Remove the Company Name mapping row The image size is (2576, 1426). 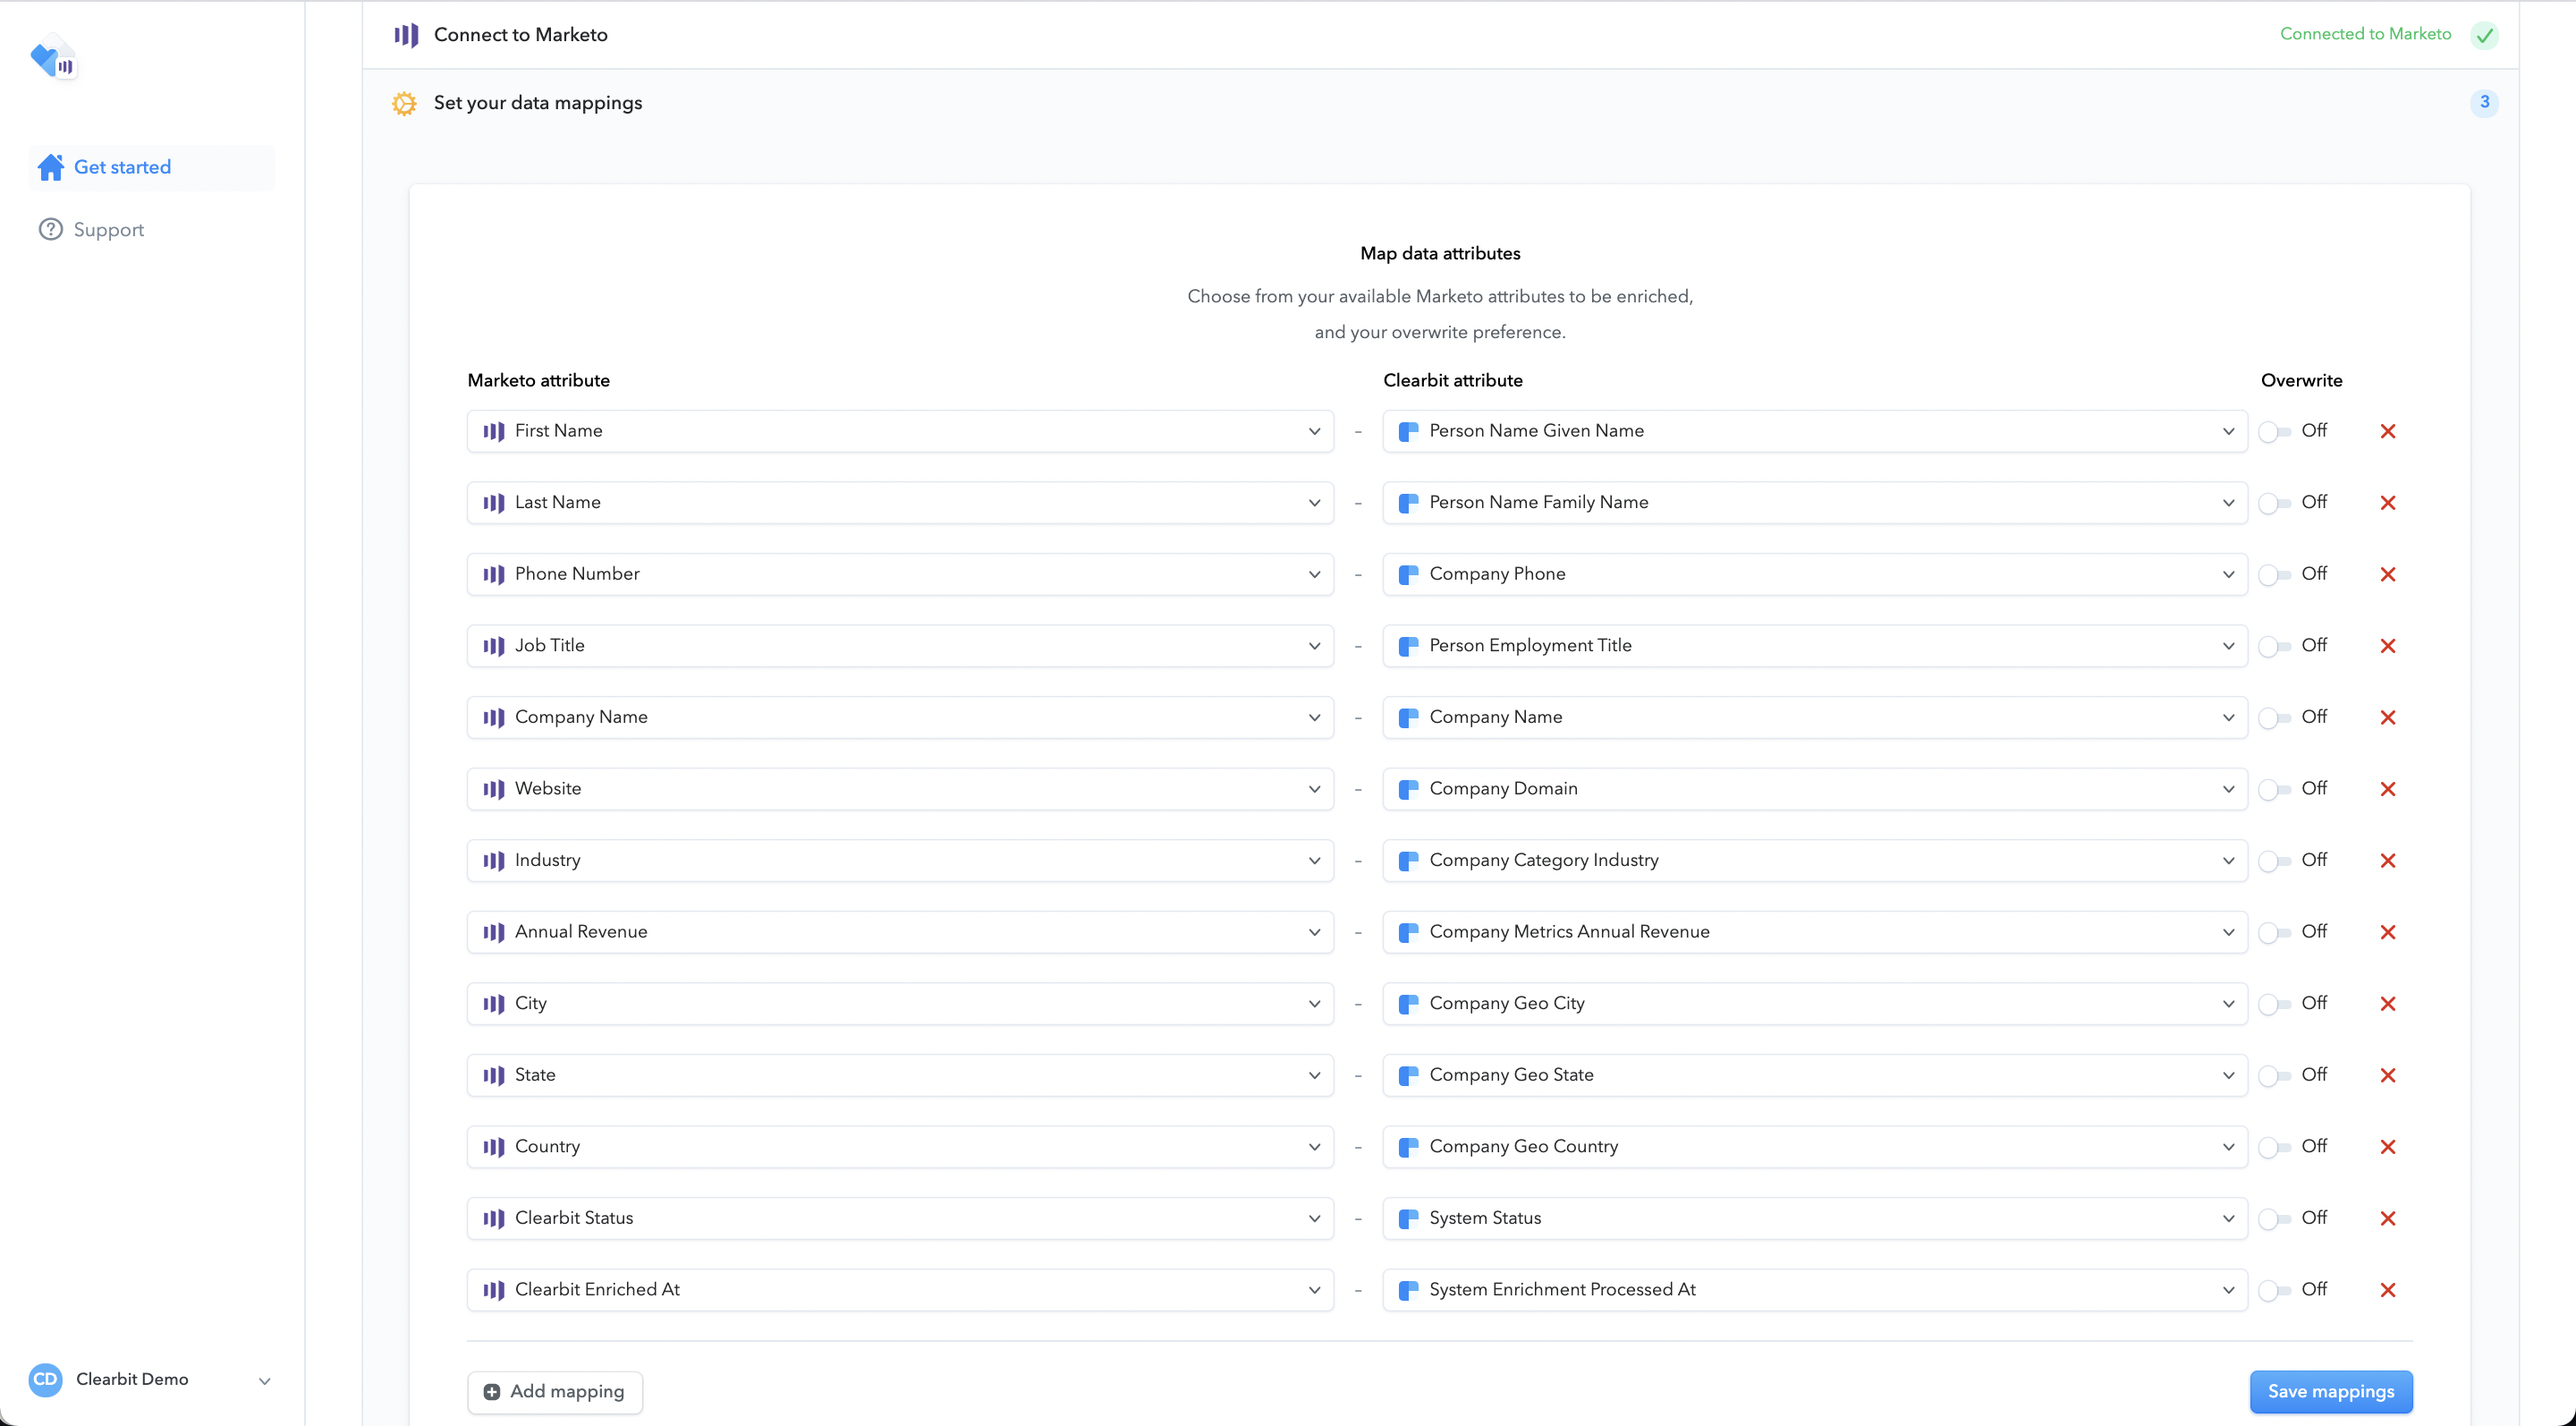(2388, 717)
